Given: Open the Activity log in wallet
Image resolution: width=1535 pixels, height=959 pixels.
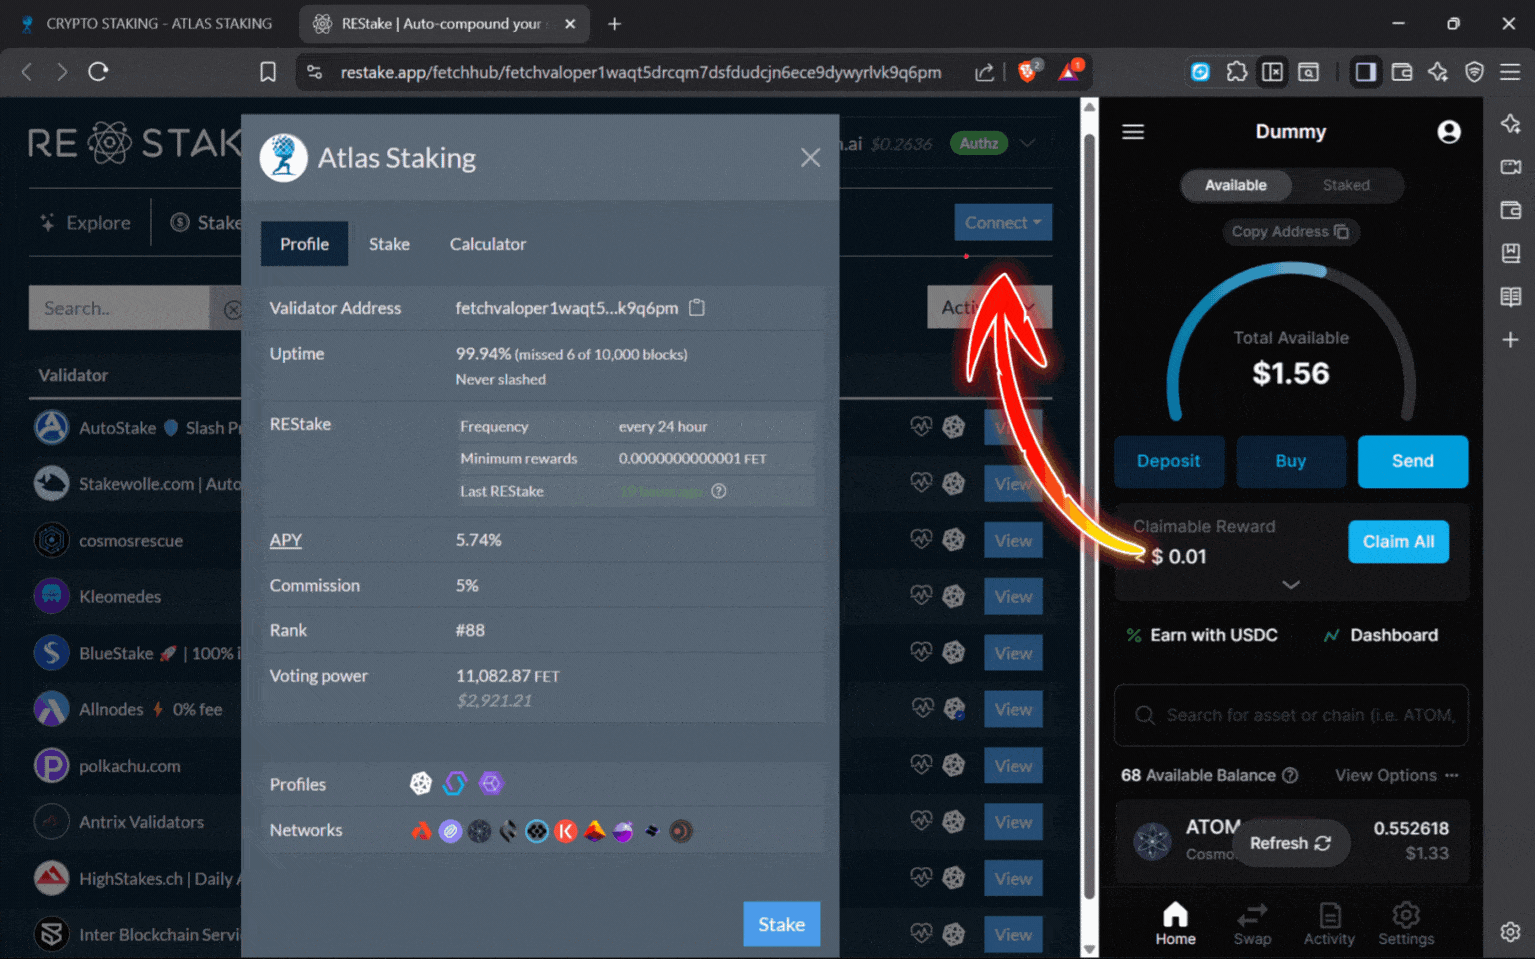Looking at the screenshot, I should click(1329, 922).
